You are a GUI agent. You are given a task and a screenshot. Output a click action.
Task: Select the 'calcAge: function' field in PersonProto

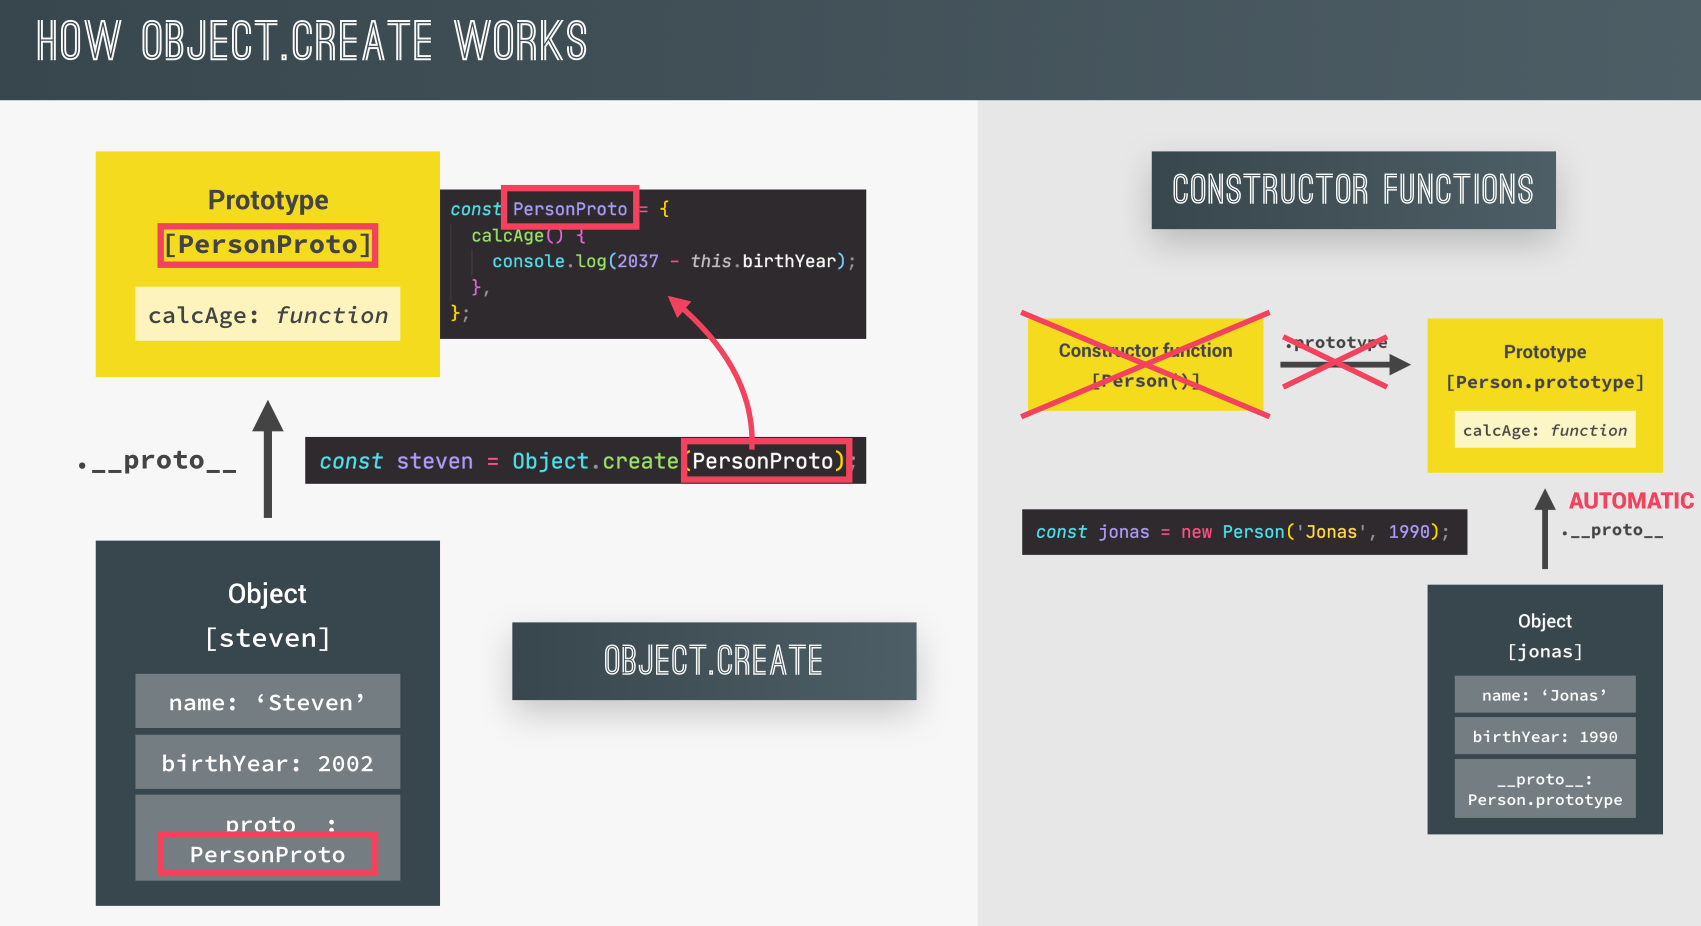268,314
